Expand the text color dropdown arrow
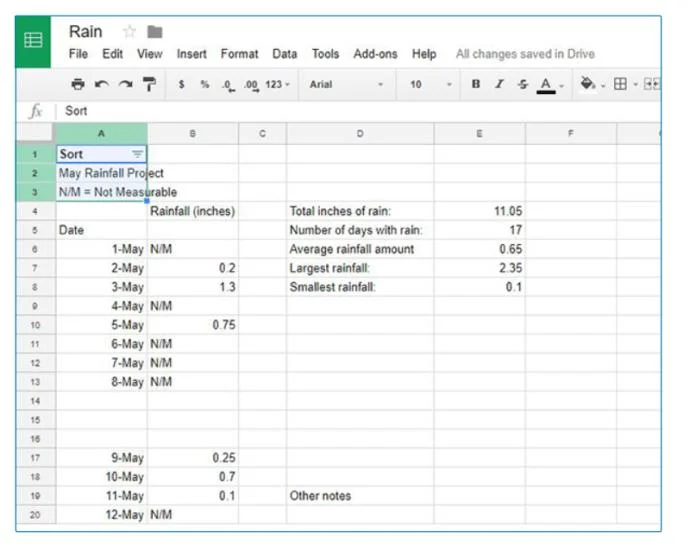 562,85
